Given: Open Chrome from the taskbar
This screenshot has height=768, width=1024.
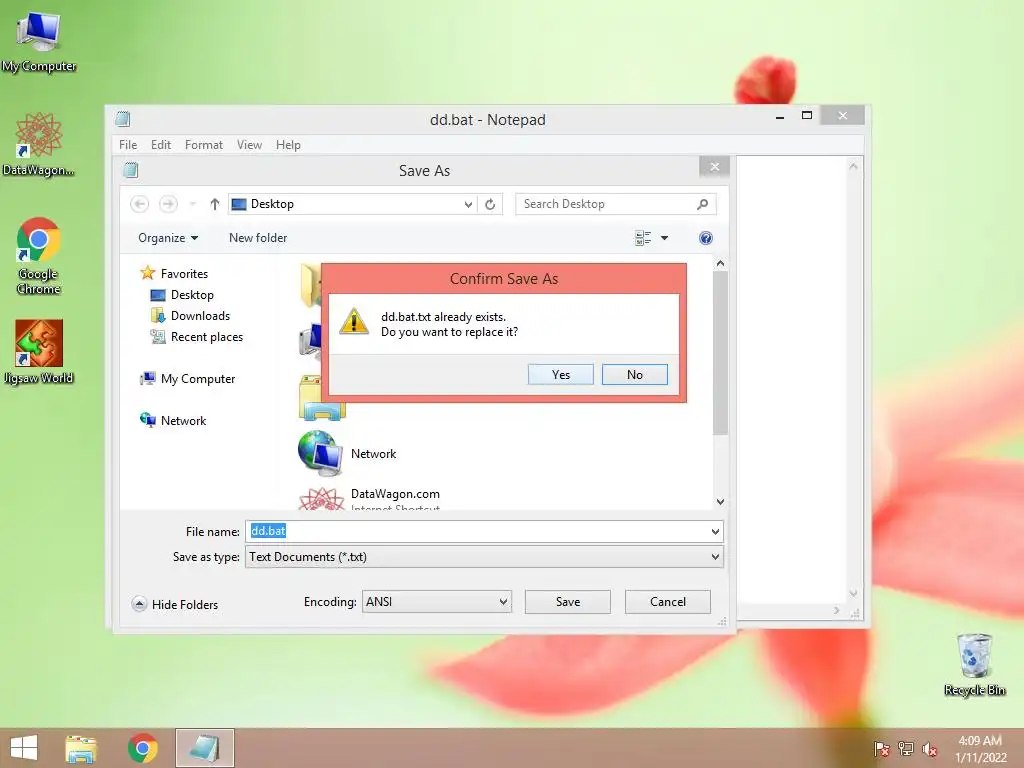Looking at the screenshot, I should tap(142, 748).
